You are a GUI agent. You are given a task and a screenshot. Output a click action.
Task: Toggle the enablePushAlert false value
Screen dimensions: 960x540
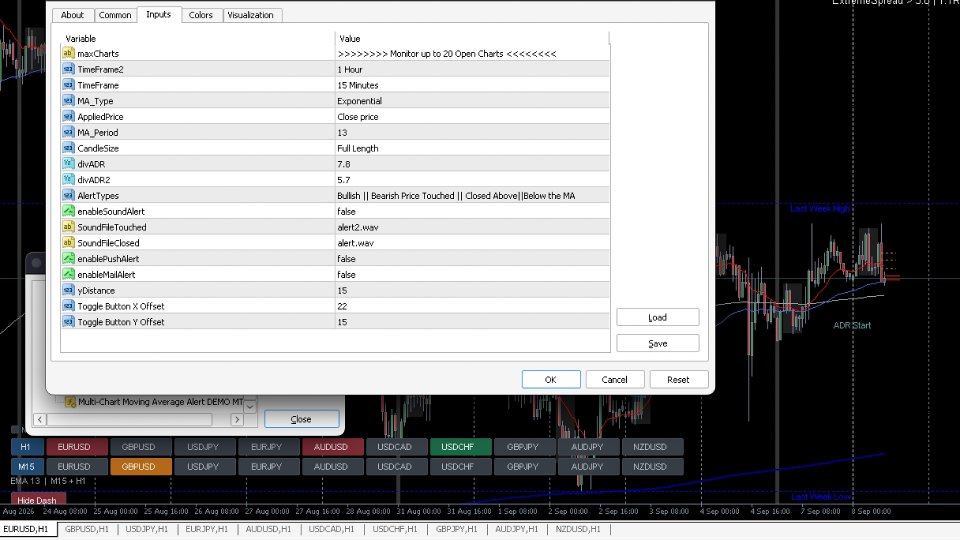[472, 259]
